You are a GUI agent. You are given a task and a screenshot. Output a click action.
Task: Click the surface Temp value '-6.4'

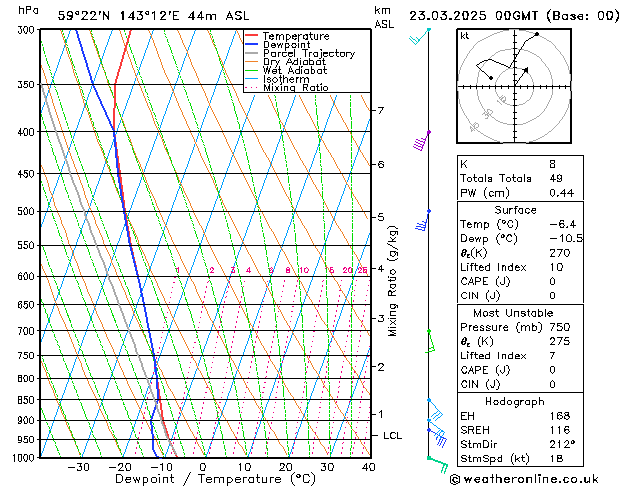click(x=562, y=224)
